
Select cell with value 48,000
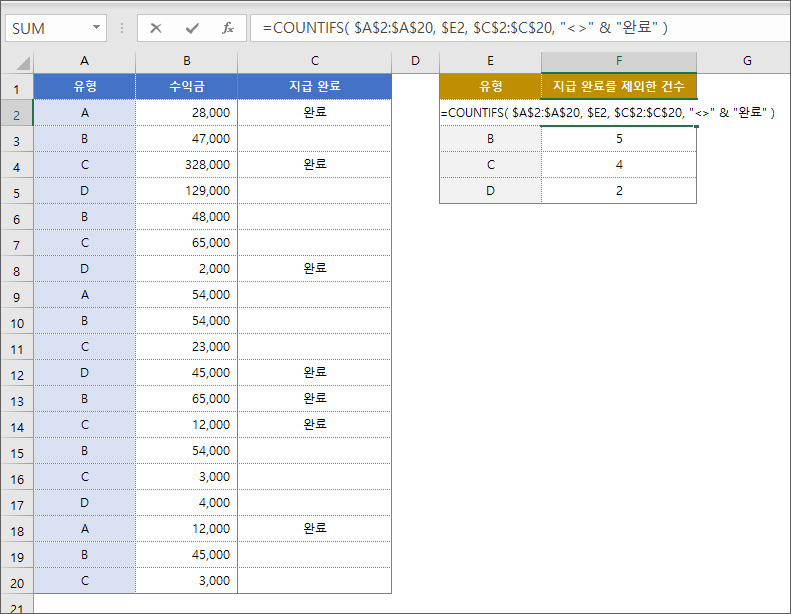[x=187, y=216]
